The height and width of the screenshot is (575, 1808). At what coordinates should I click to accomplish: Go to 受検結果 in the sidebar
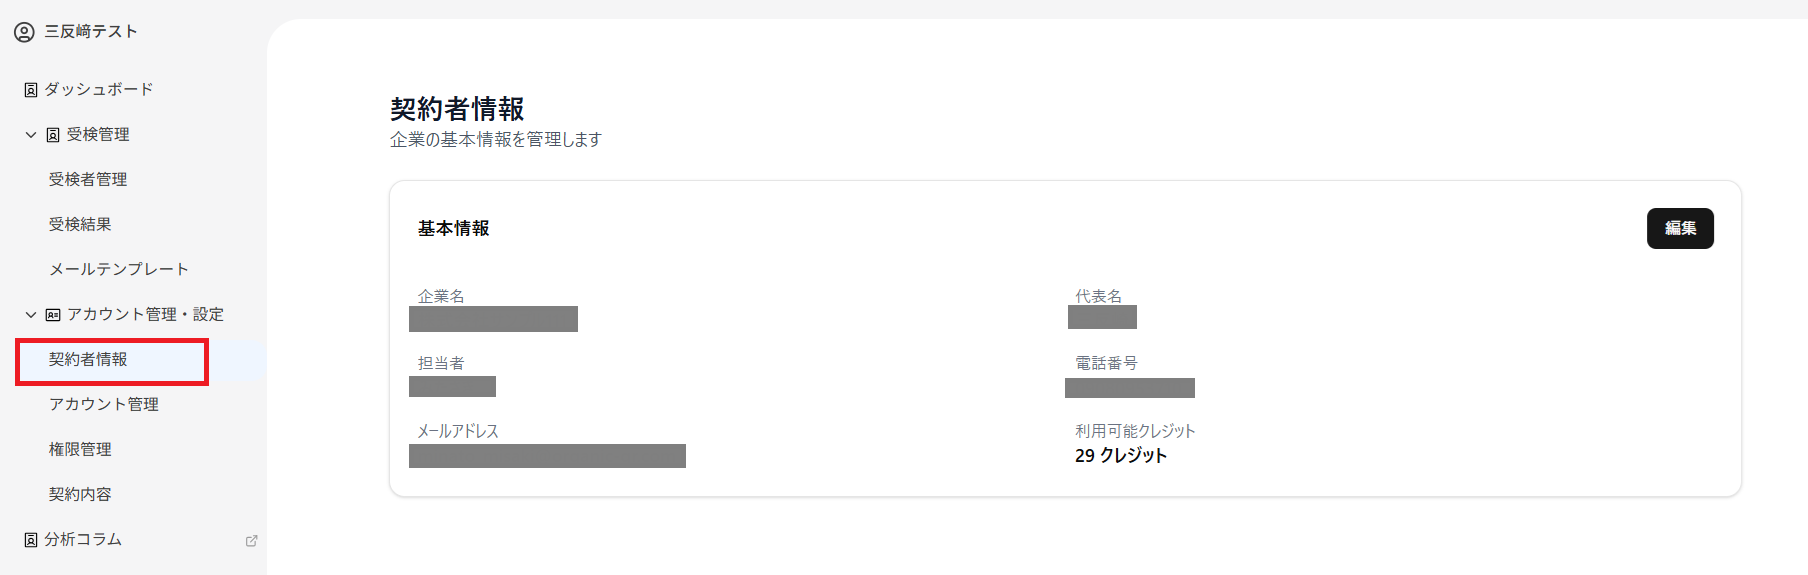80,225
